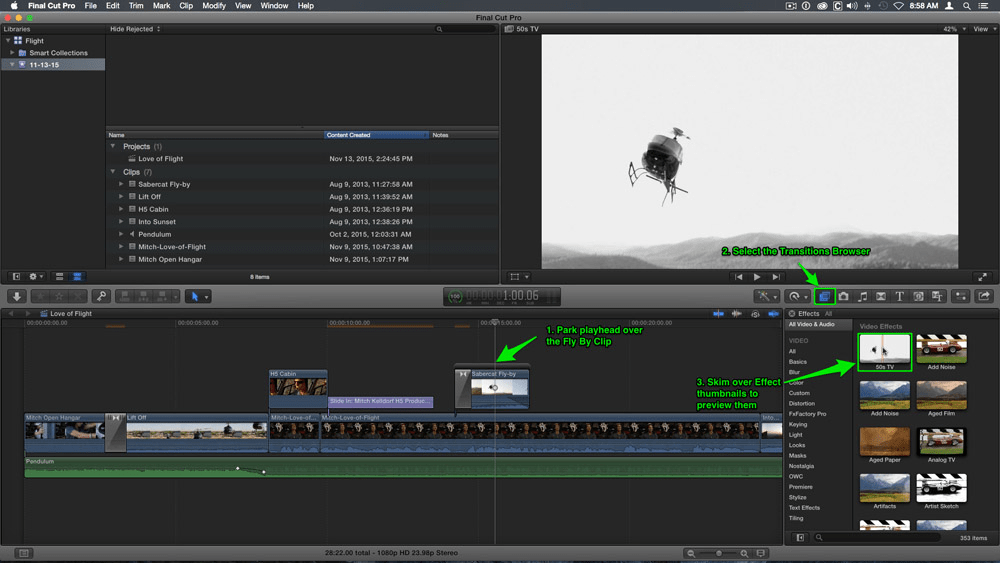1000x563 pixels.
Task: Select the Into Sunset clip
Action: tap(157, 222)
